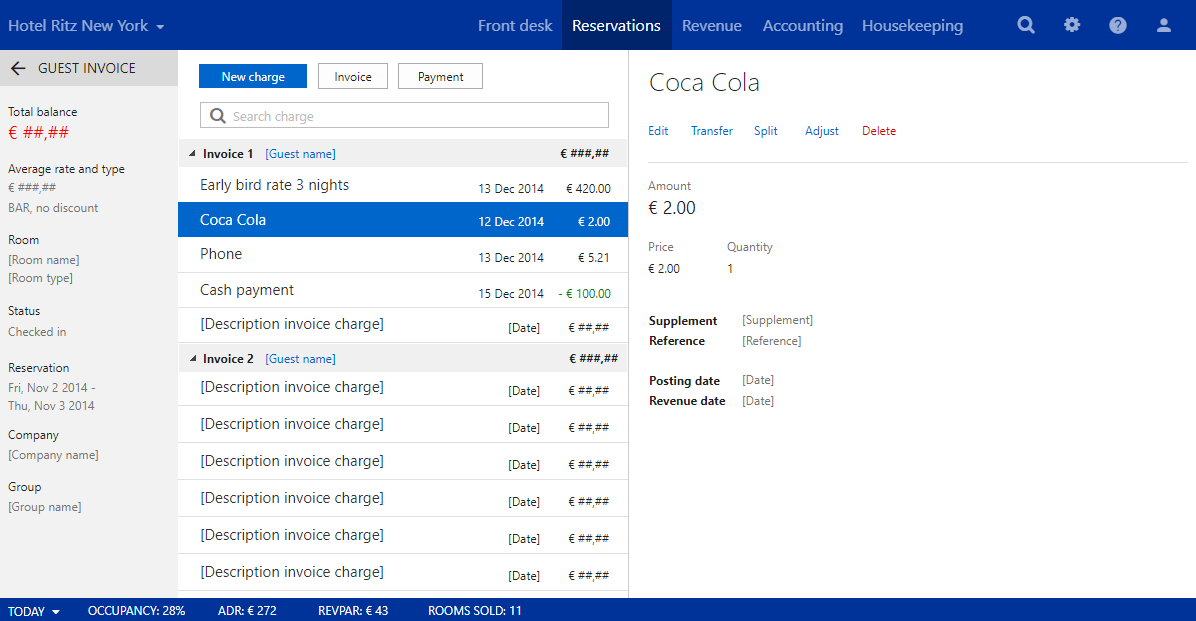Select Housekeeping tab
Viewport: 1196px width, 621px height.
pos(912,25)
